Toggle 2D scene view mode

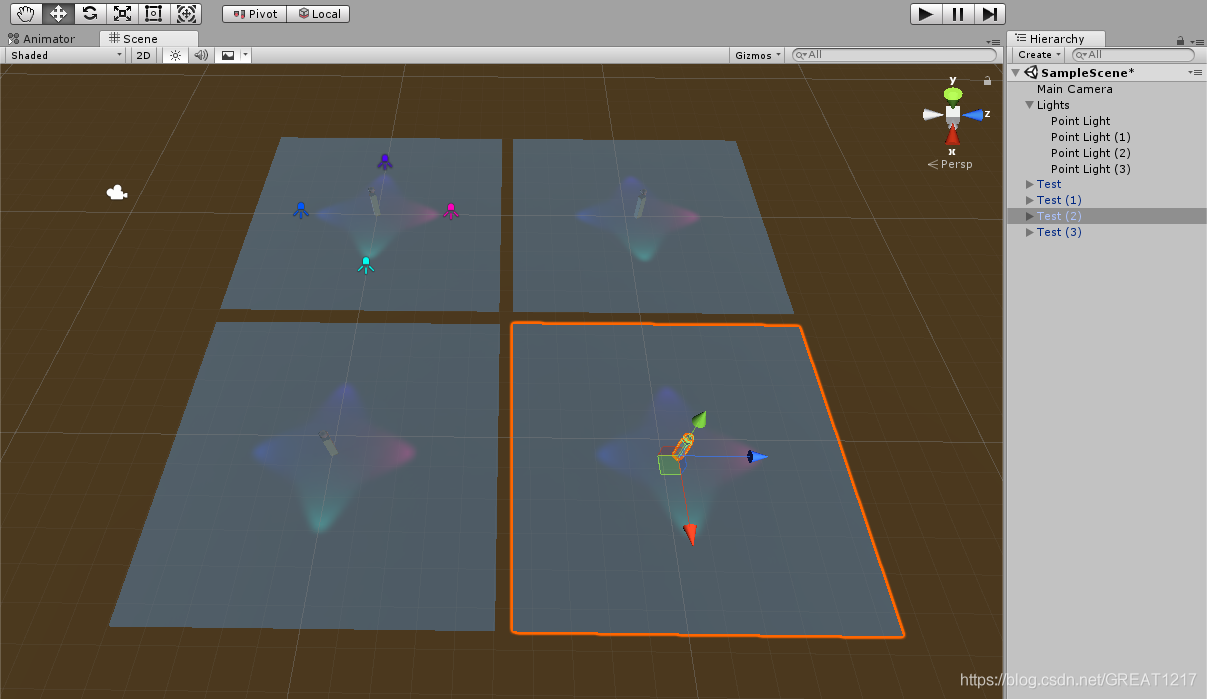(143, 55)
